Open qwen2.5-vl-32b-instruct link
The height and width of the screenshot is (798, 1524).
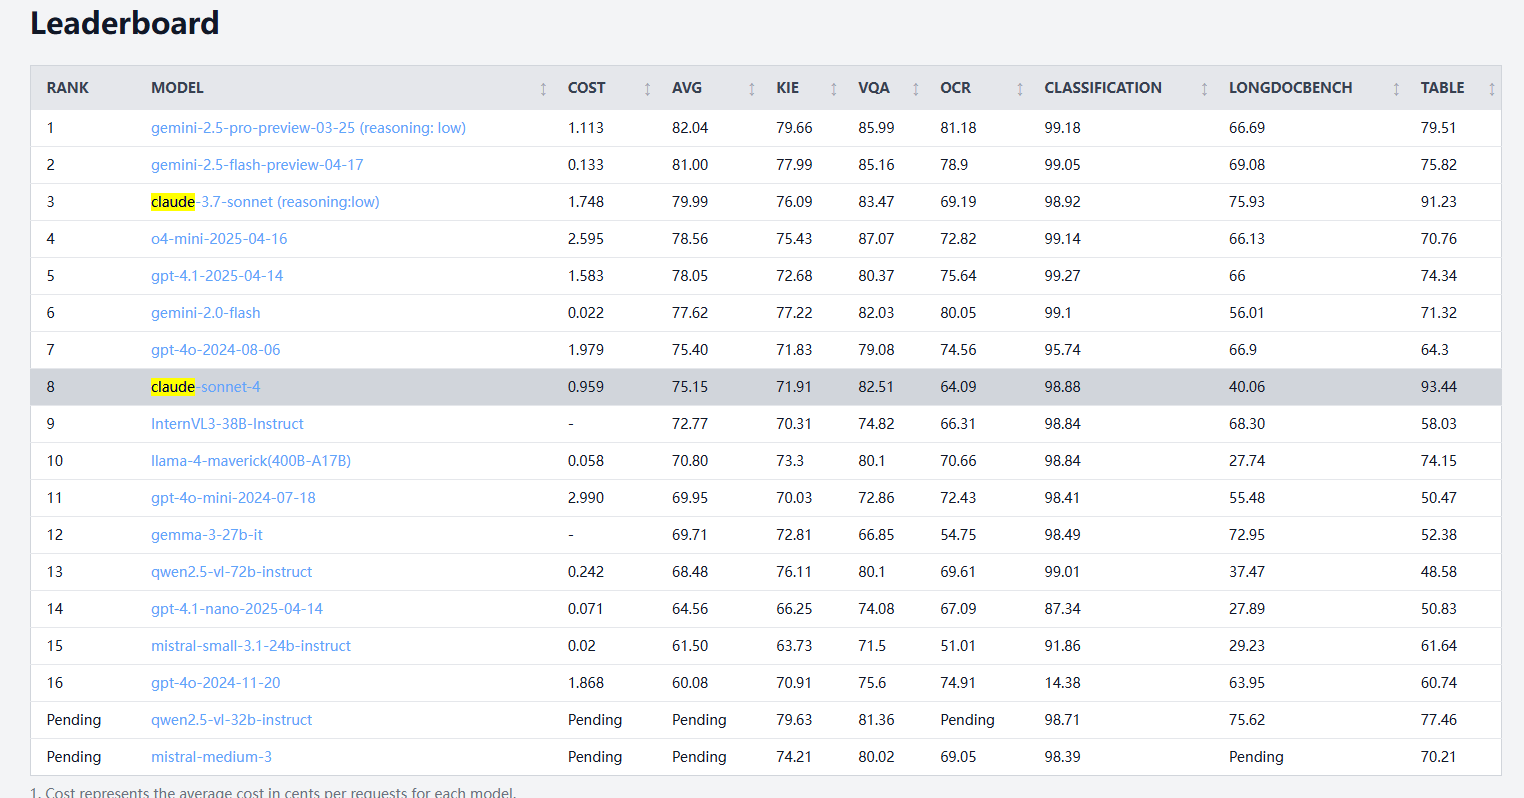(232, 720)
